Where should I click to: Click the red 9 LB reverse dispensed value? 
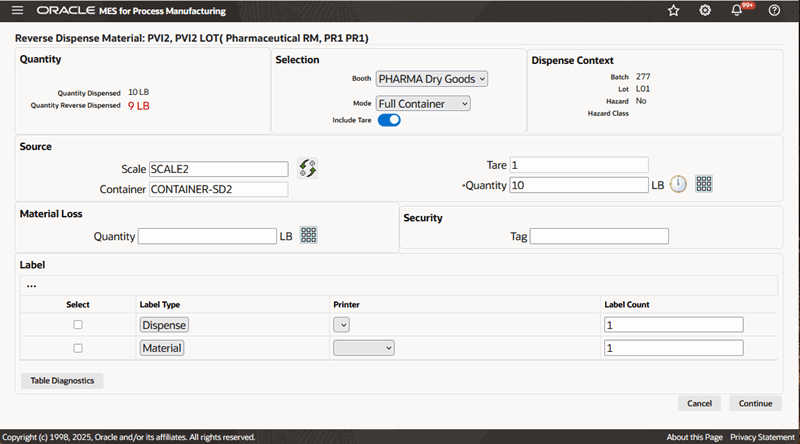(x=139, y=106)
